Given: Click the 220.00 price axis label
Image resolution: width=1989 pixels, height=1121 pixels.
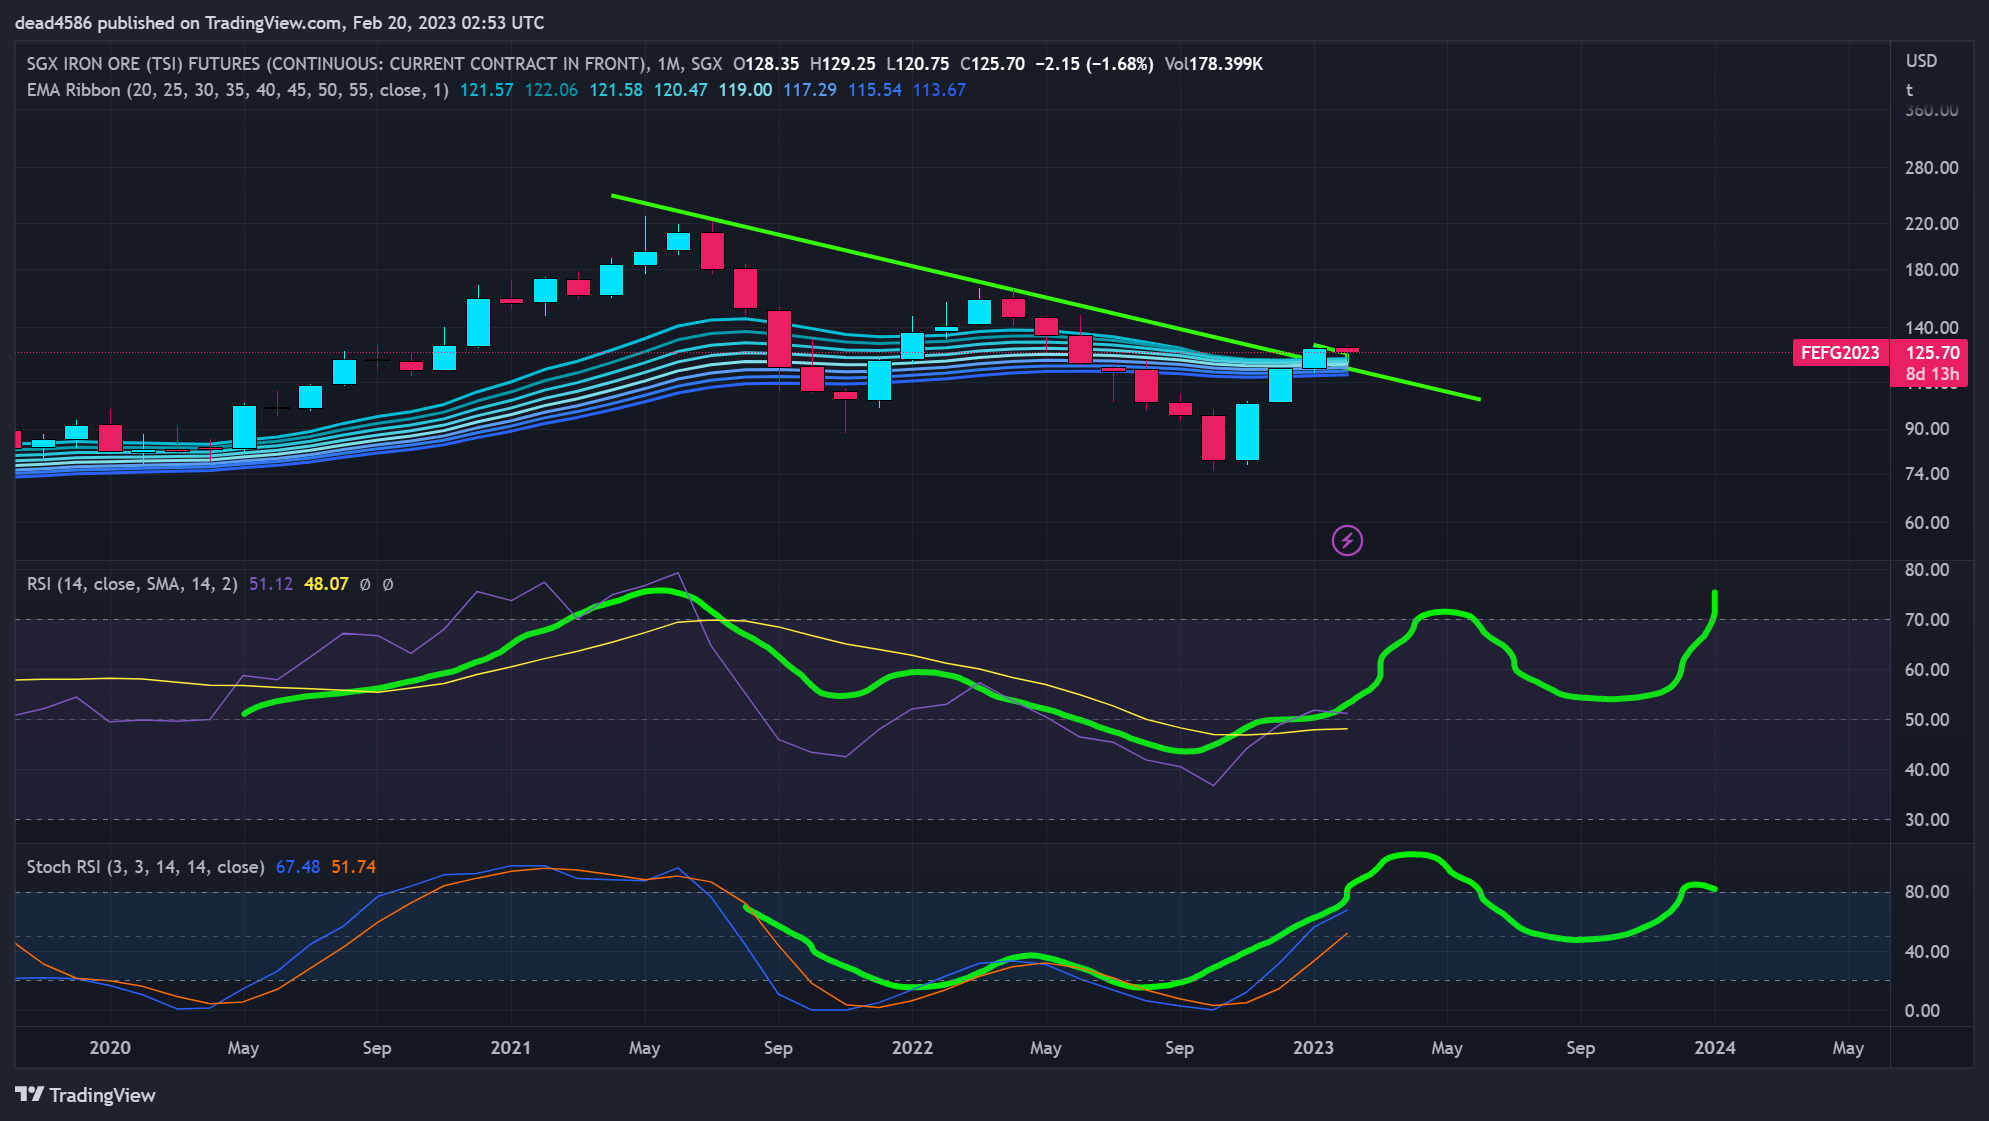Looking at the screenshot, I should (1932, 224).
